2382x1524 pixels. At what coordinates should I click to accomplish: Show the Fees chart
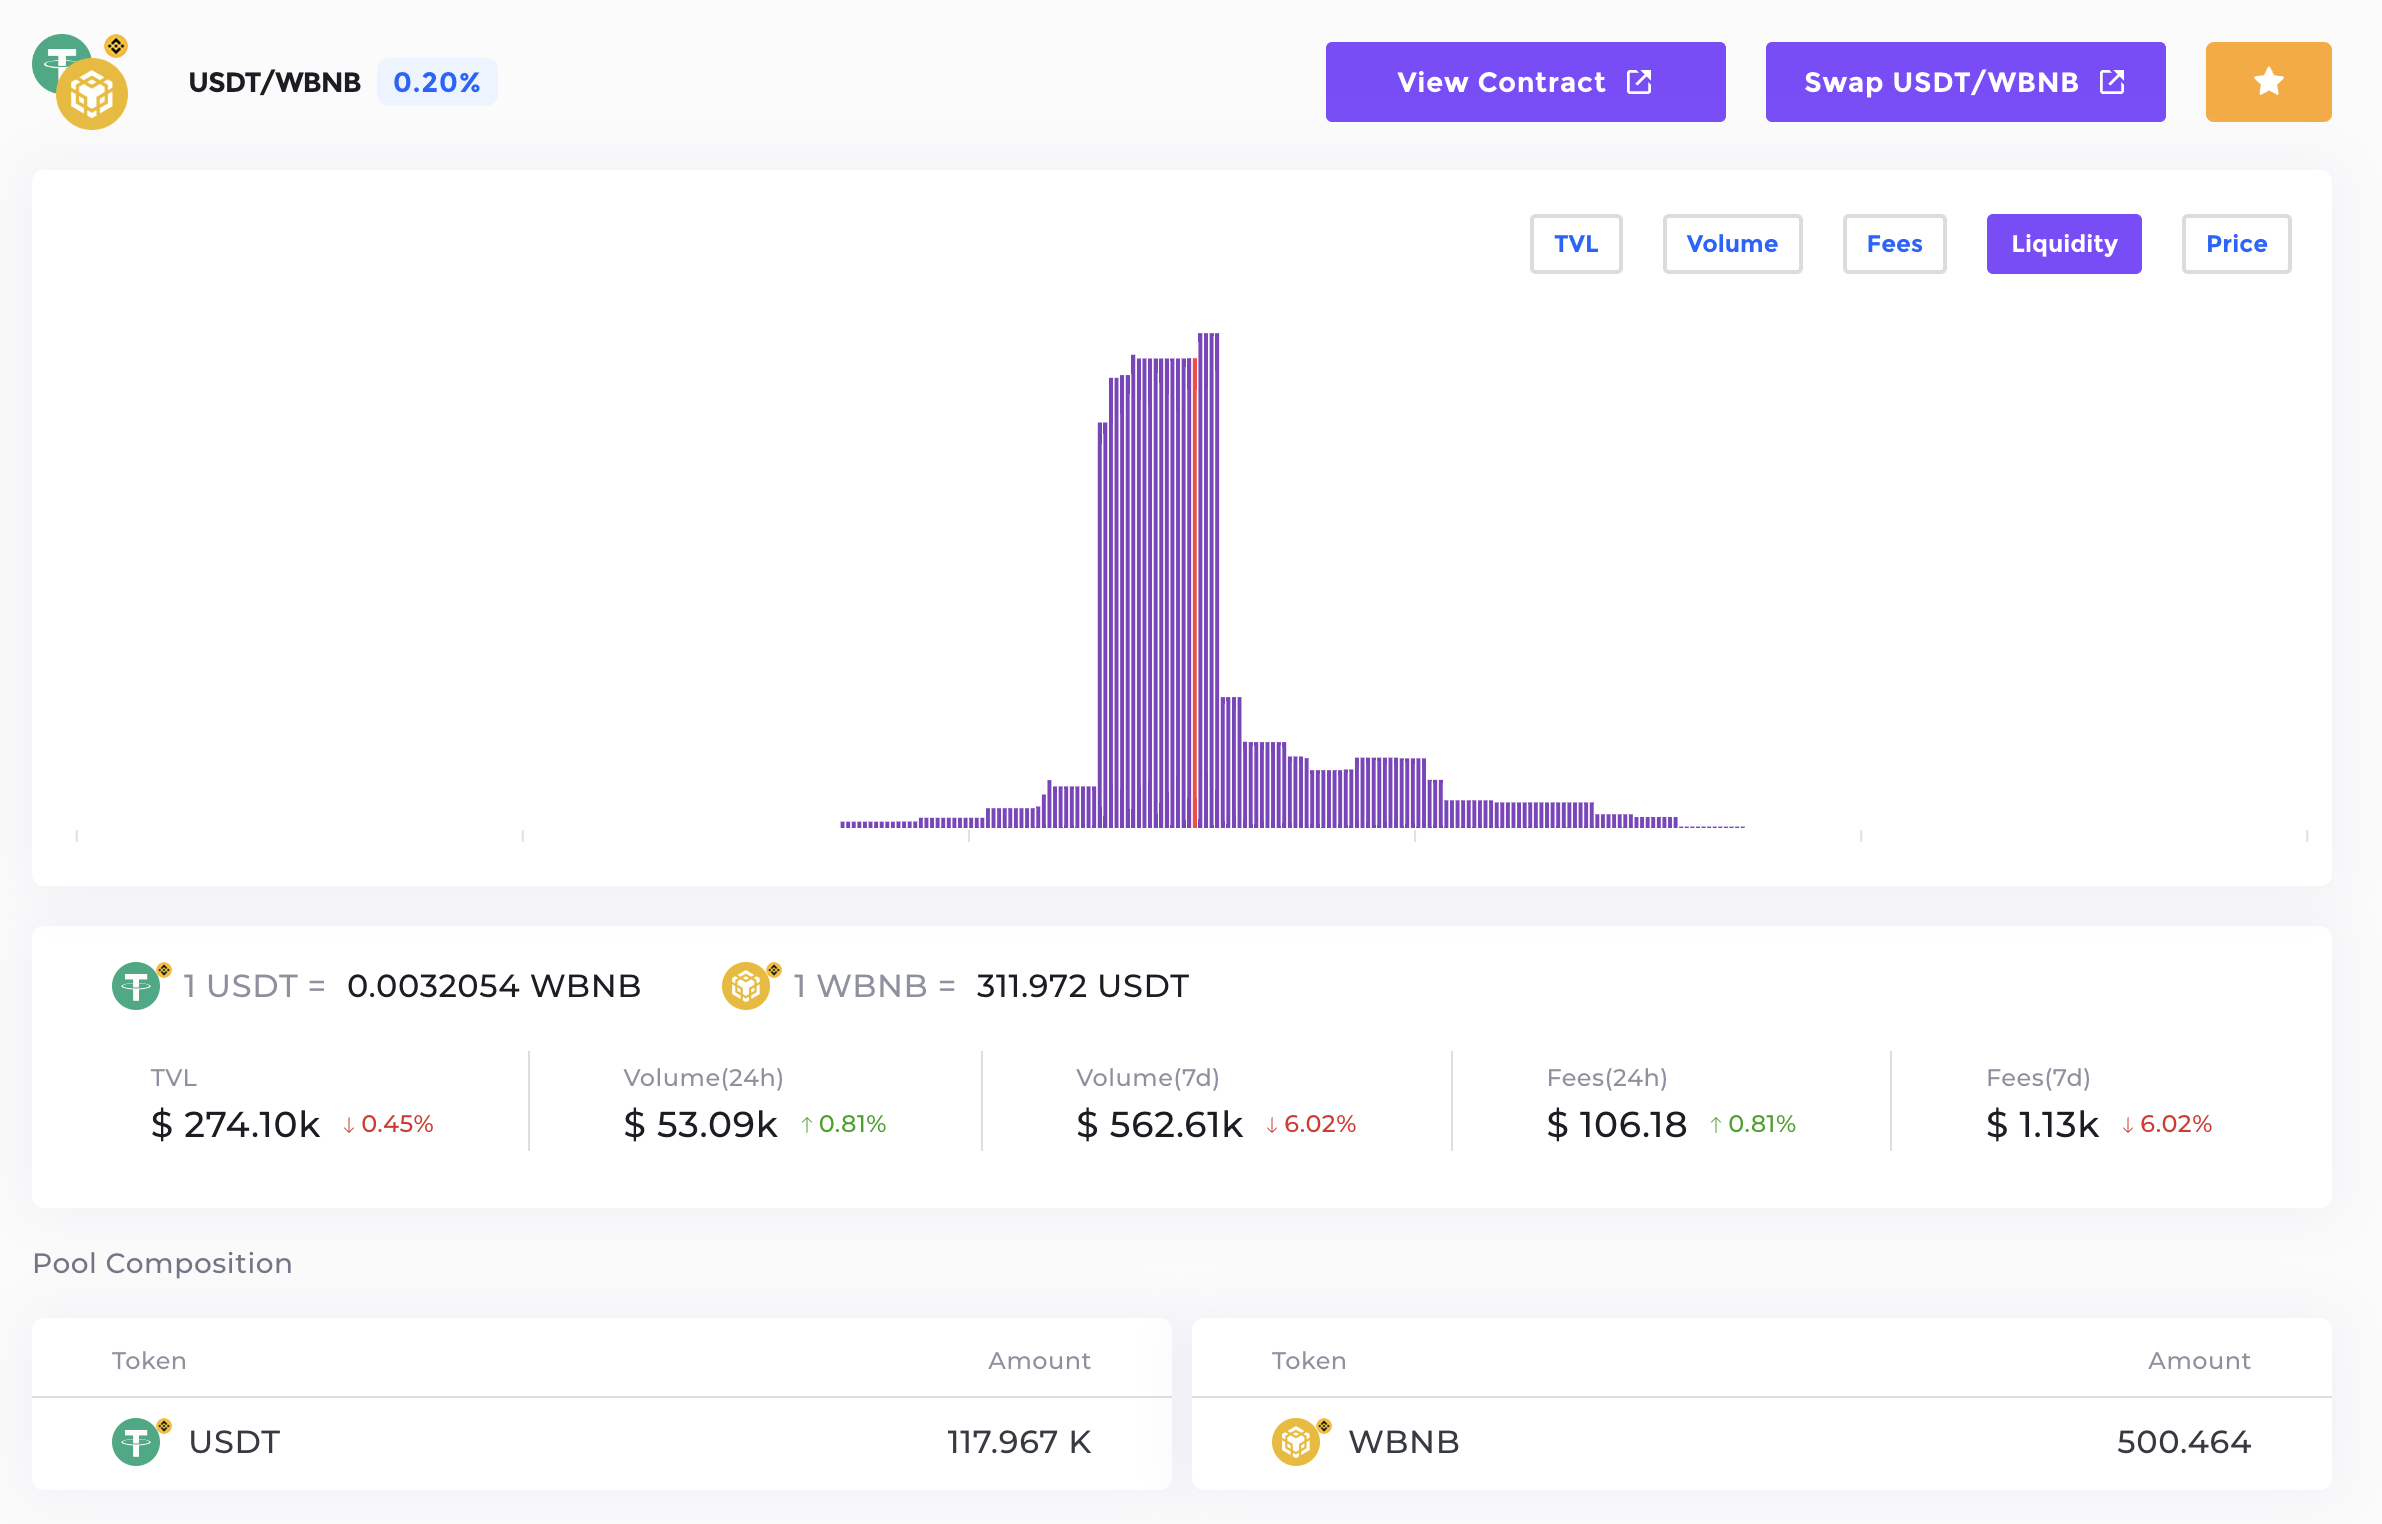click(x=1893, y=244)
